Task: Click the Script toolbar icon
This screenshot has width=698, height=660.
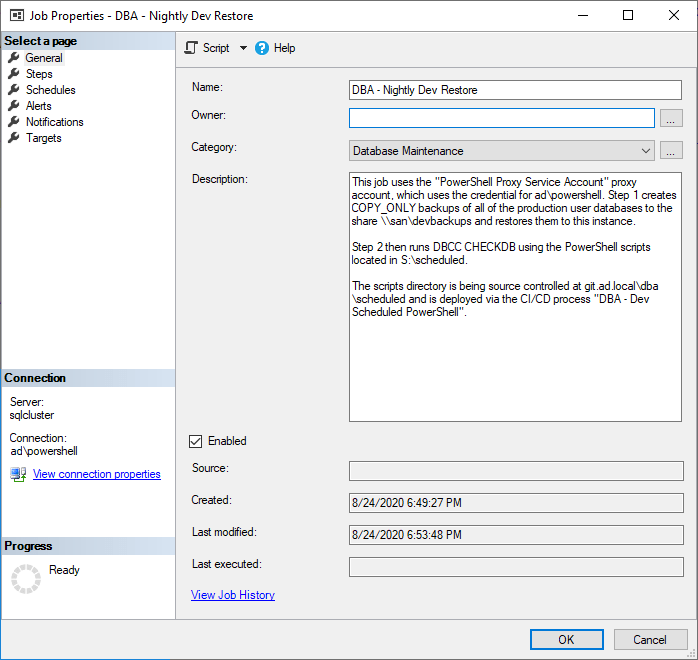Action: pos(191,48)
